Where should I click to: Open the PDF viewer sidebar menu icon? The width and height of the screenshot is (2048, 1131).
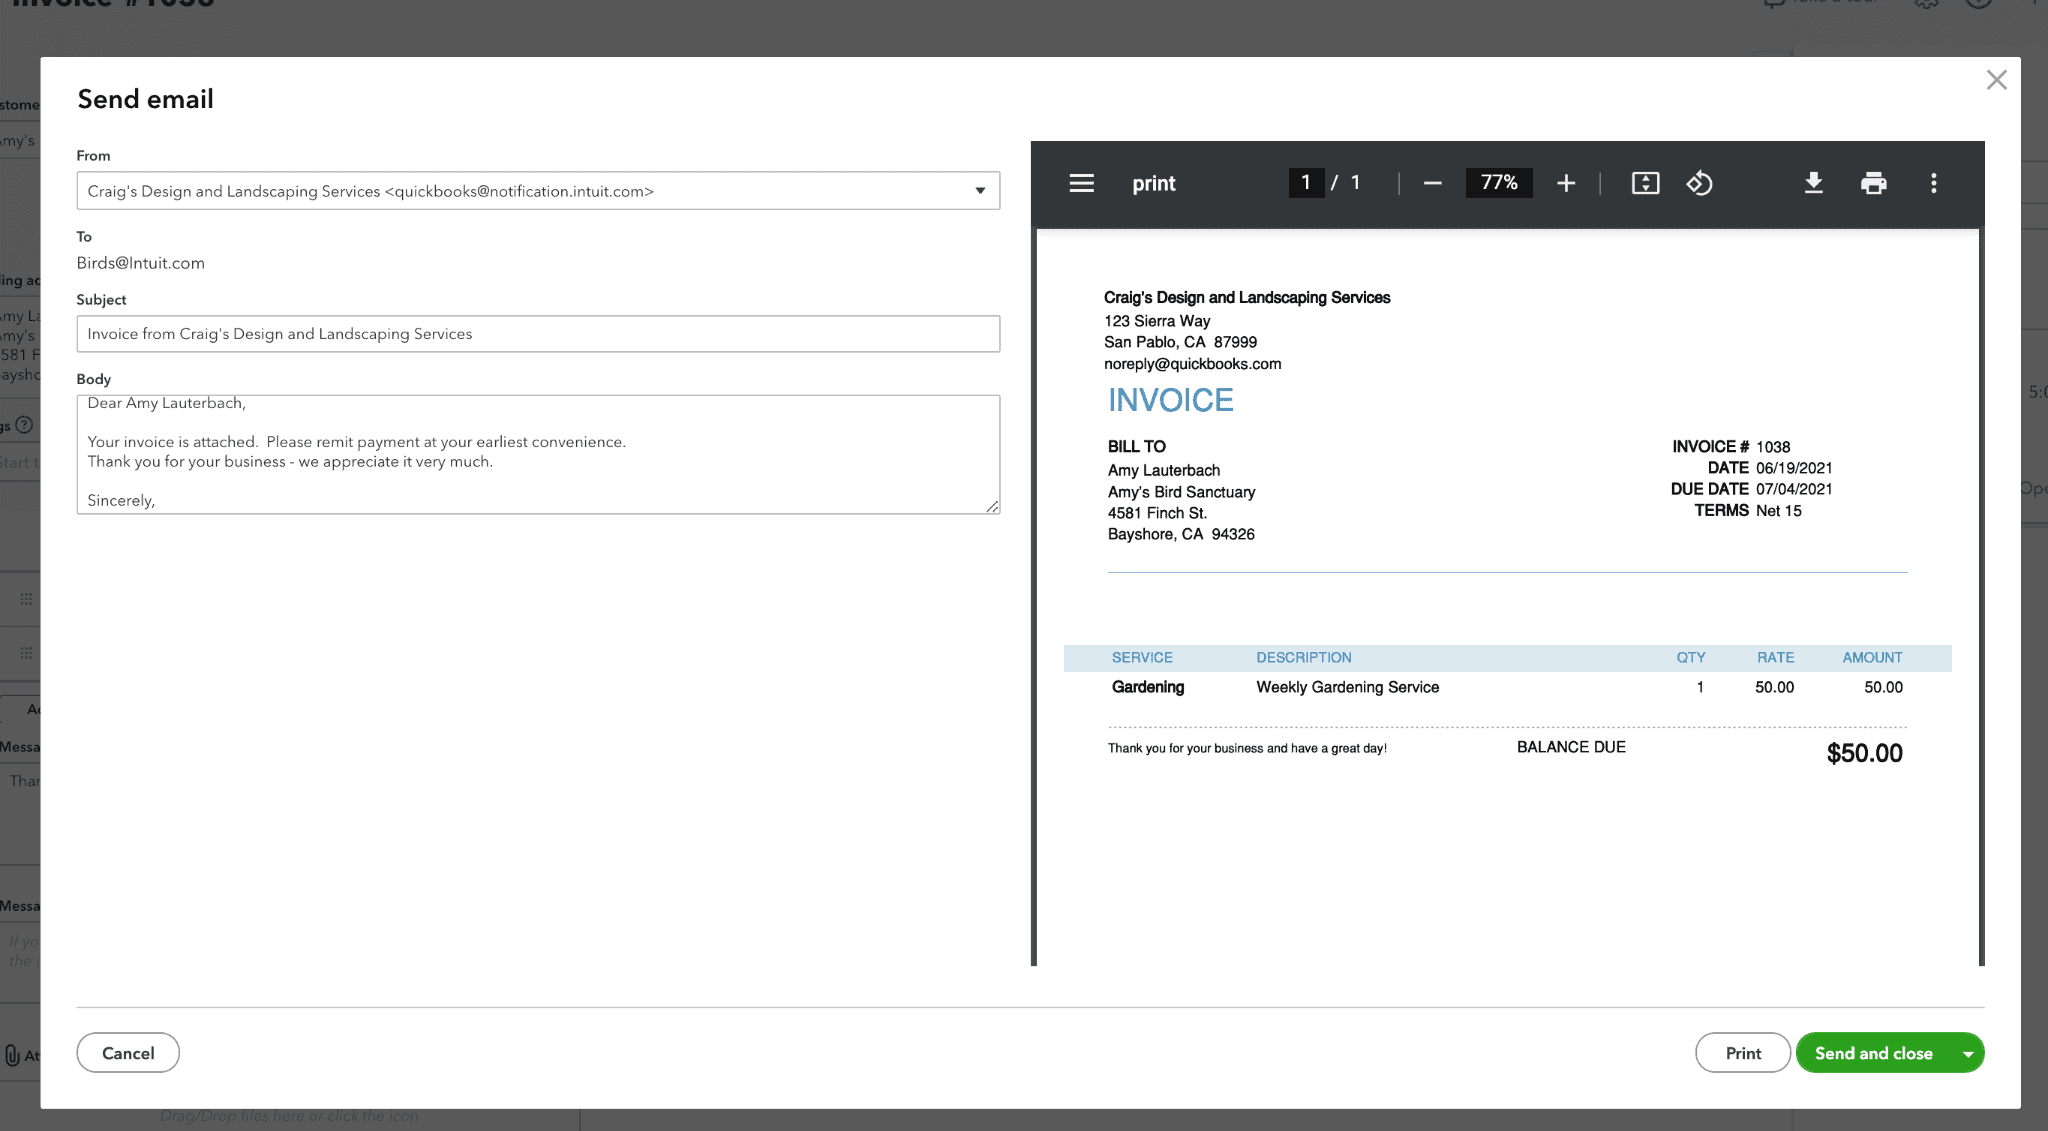1081,183
